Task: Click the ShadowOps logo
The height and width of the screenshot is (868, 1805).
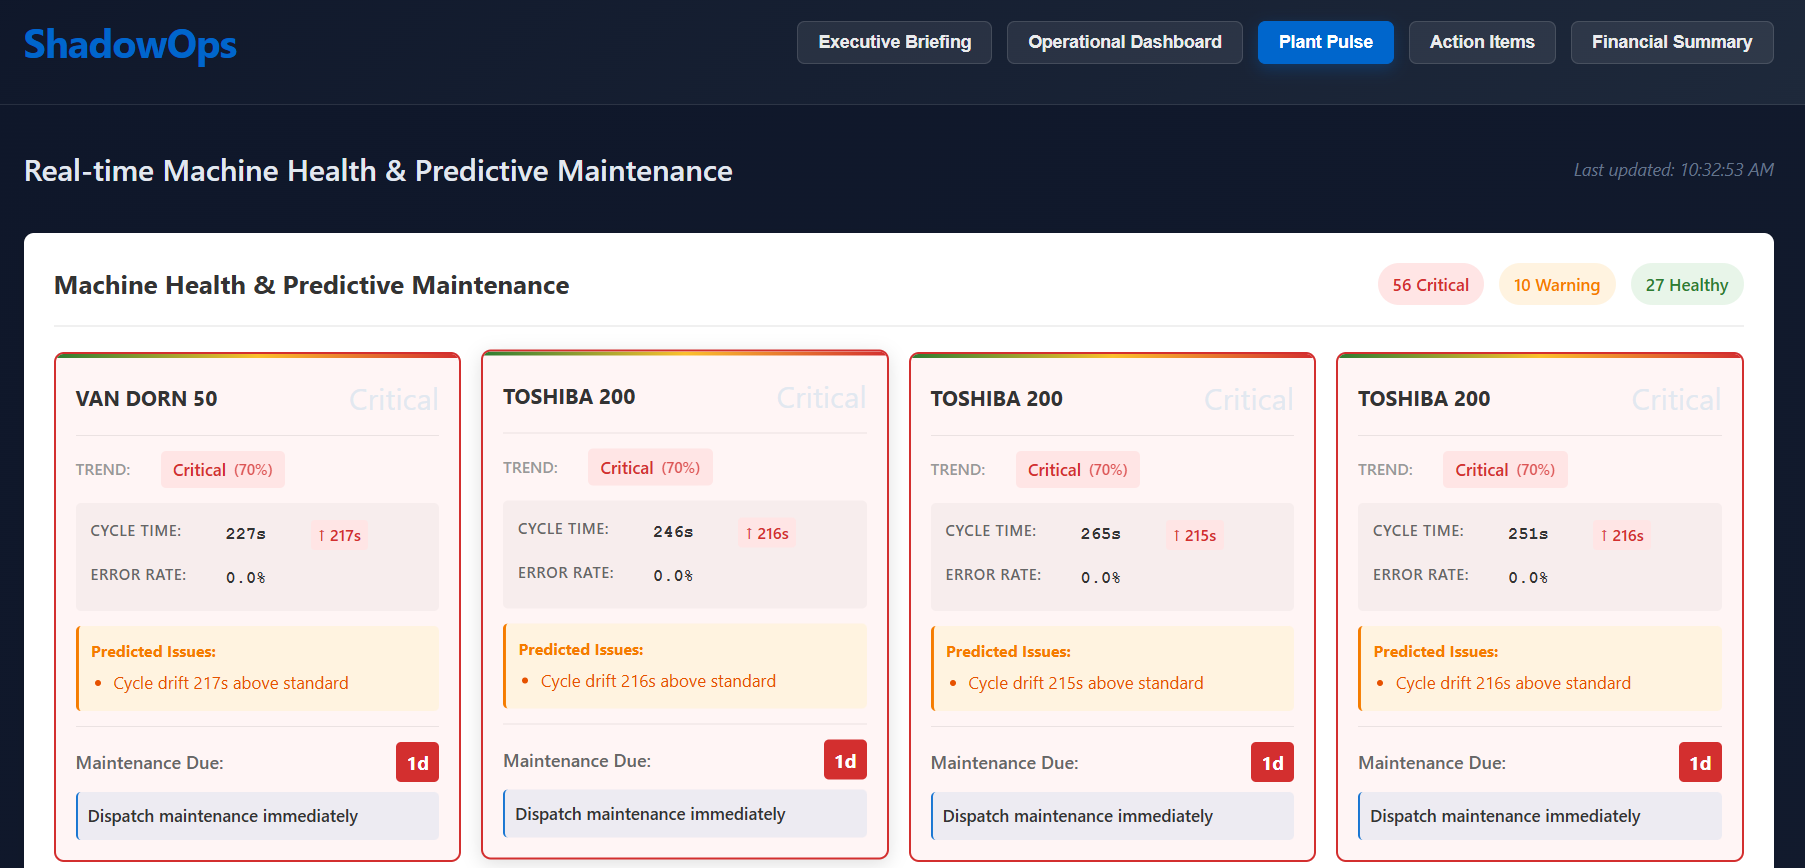Action: [x=130, y=44]
